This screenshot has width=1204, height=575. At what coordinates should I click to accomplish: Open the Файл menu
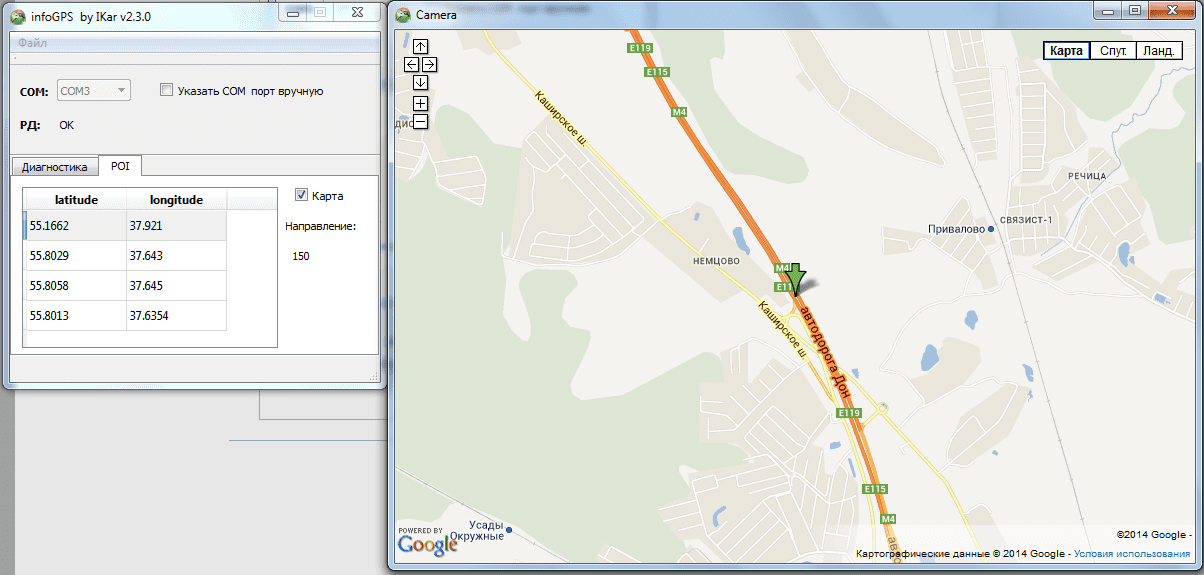(x=33, y=43)
